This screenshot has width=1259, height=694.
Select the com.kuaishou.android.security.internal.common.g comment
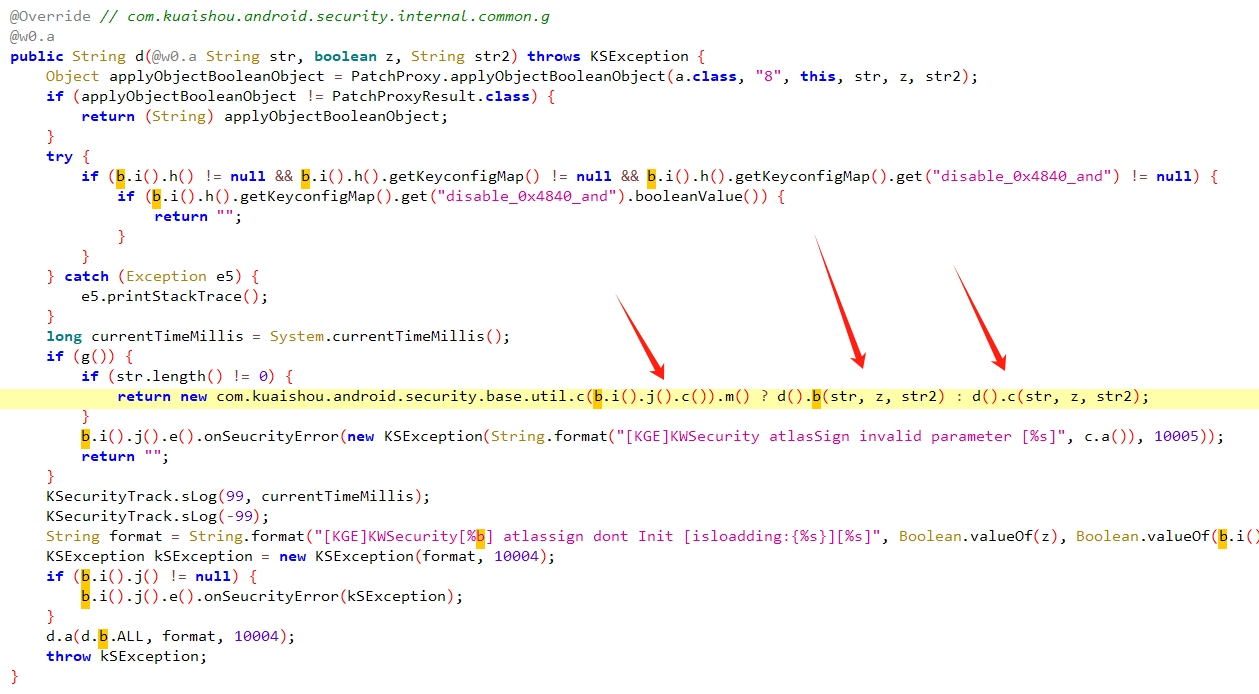337,16
